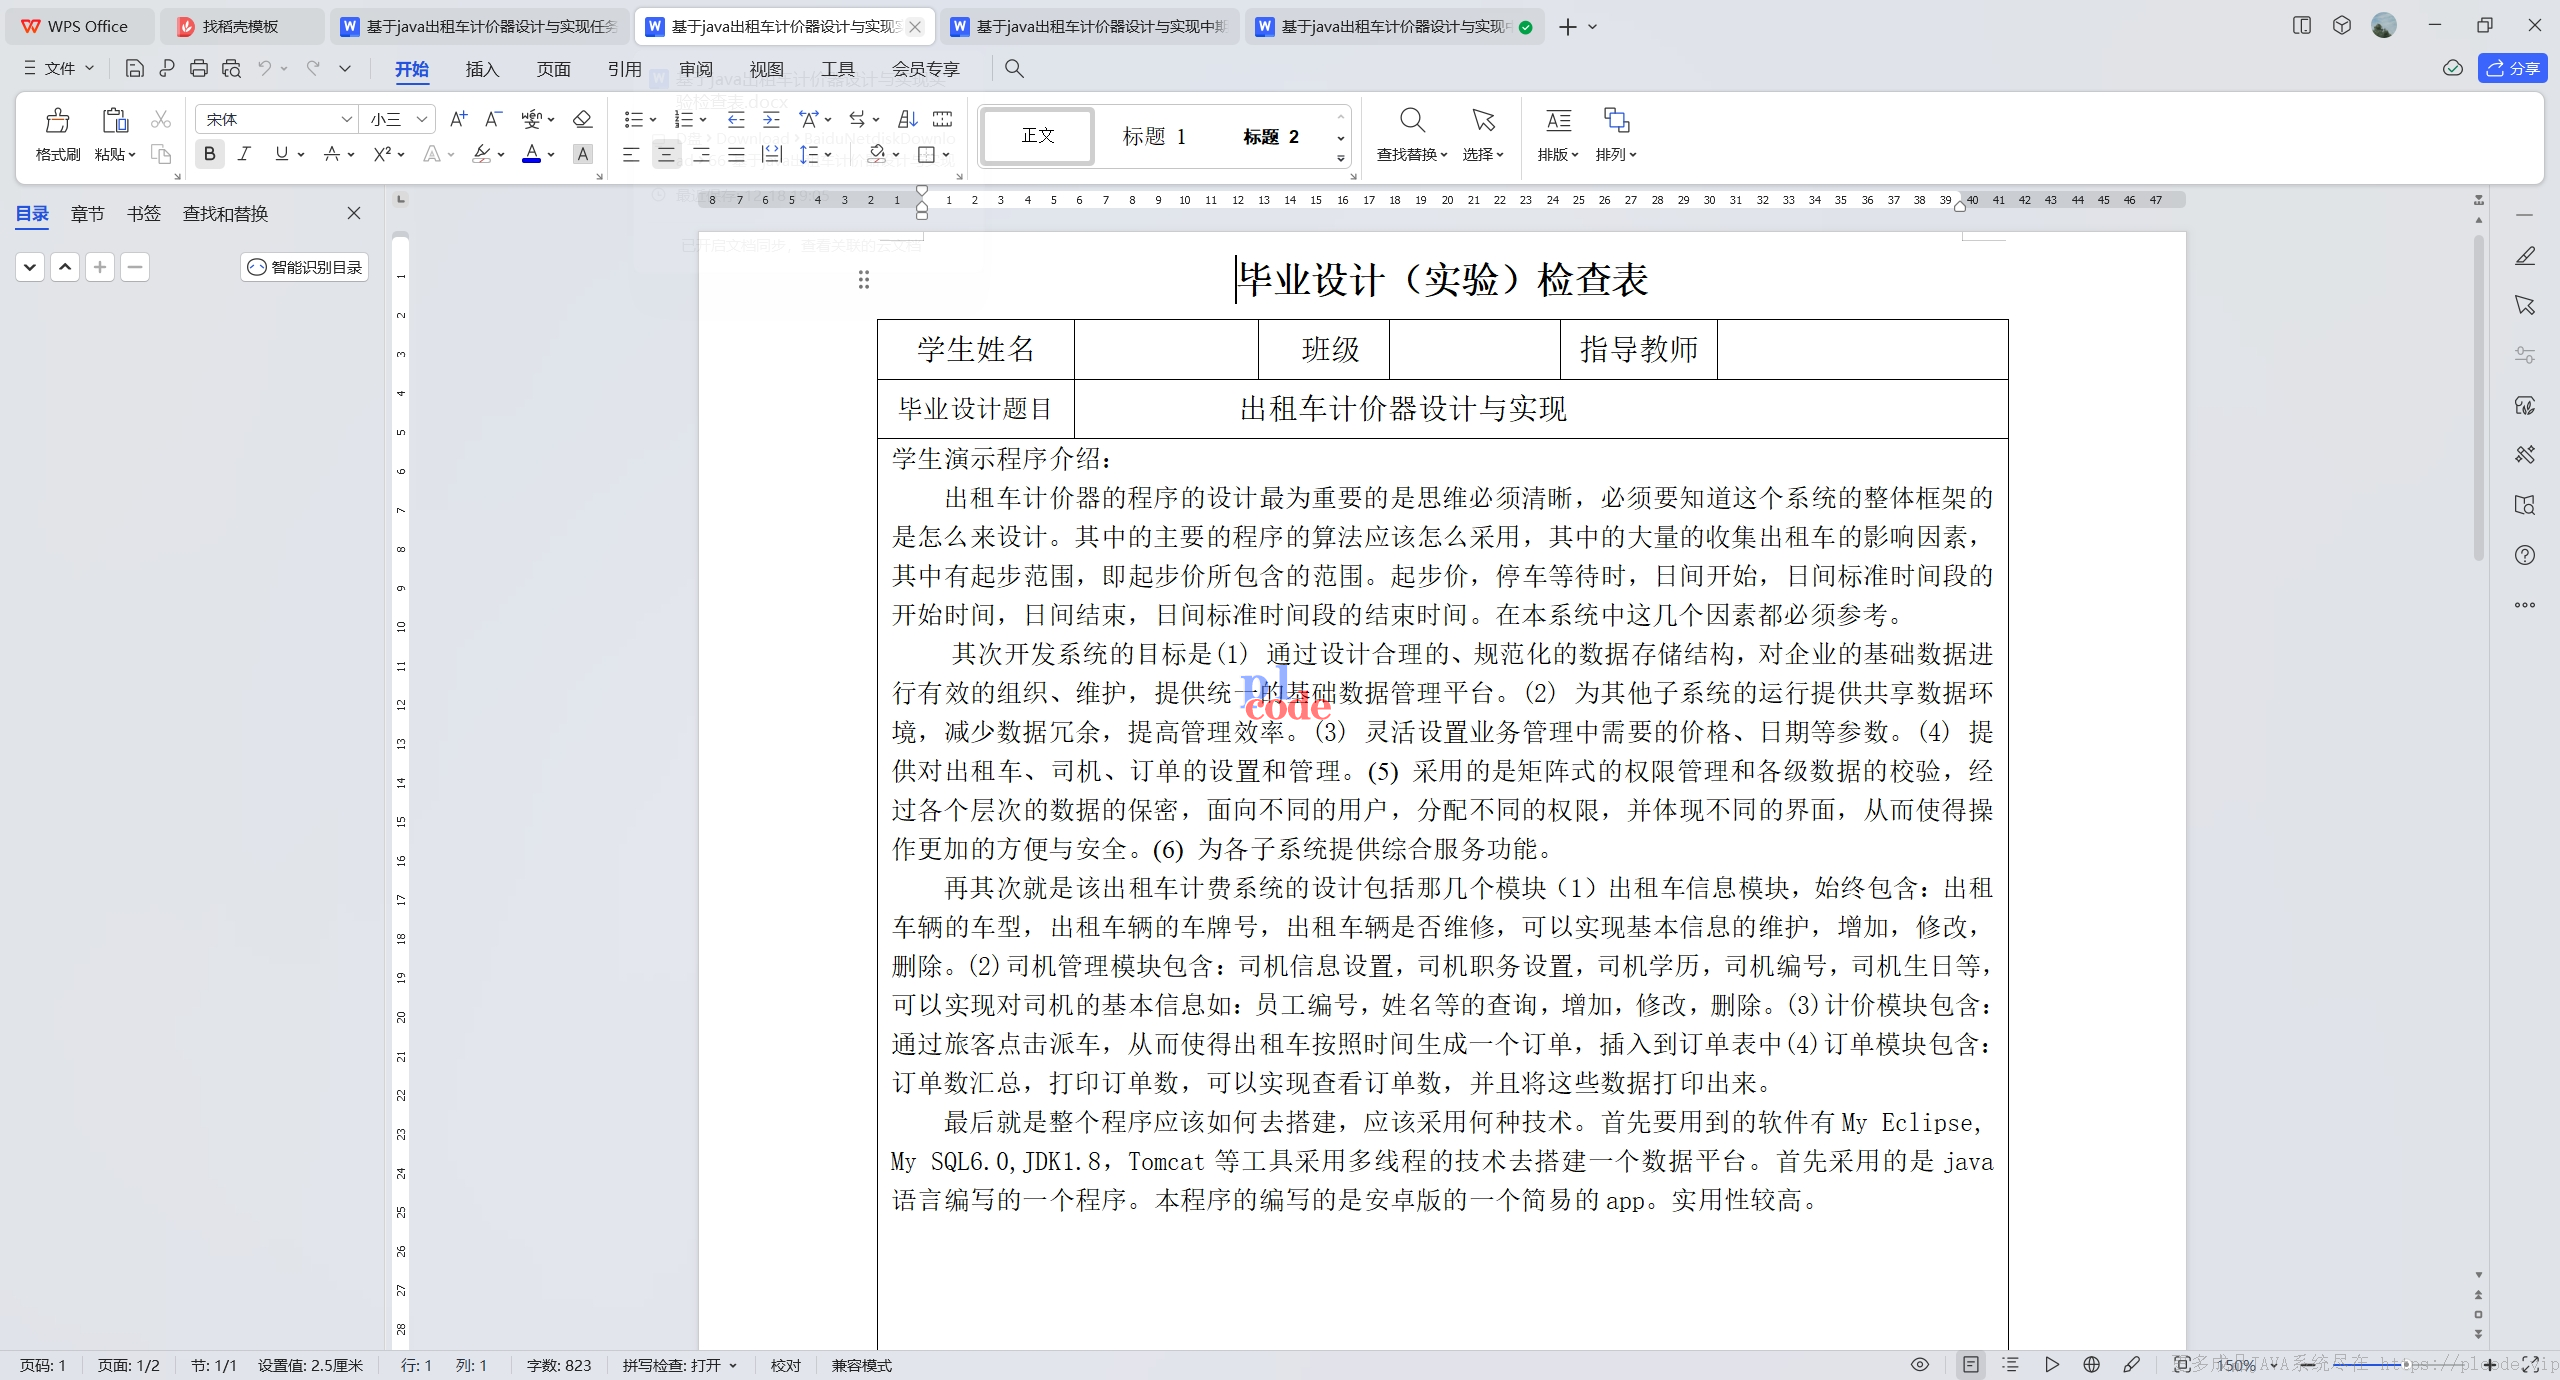Click the web layout globe icon in status bar
Image resolution: width=2560 pixels, height=1380 pixels.
(2091, 1364)
